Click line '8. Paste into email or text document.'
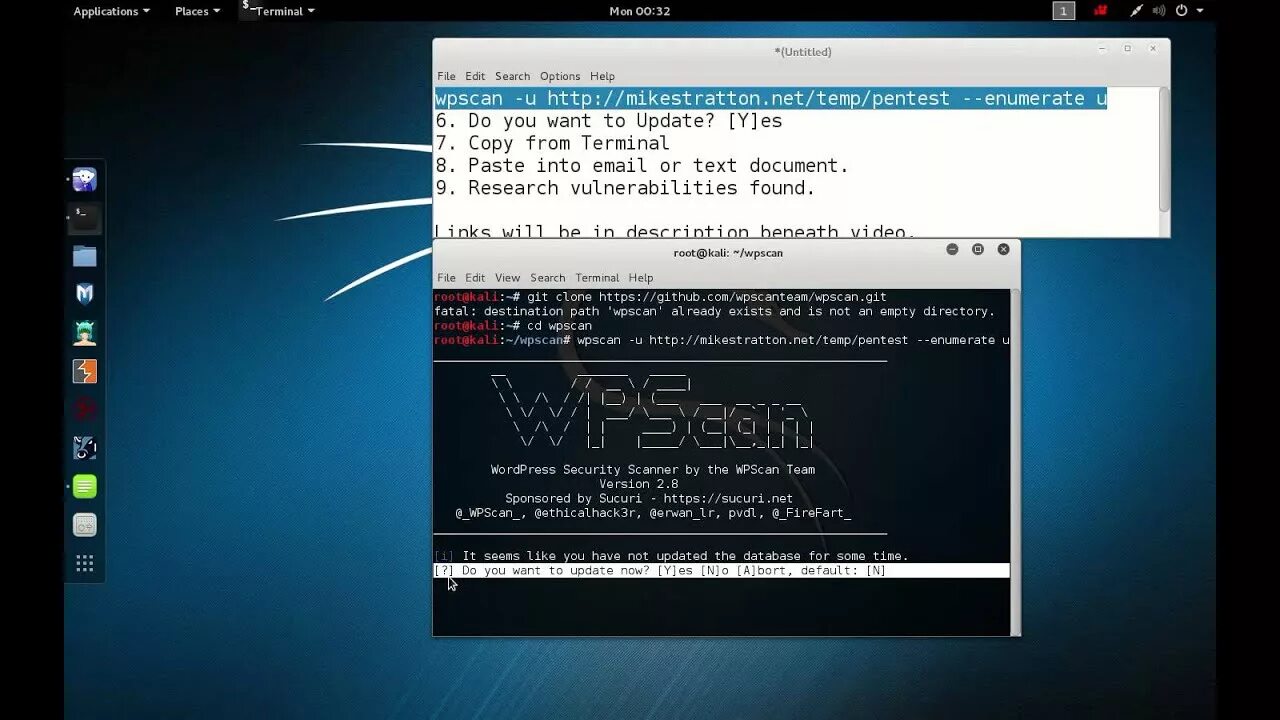The height and width of the screenshot is (720, 1280). click(642, 166)
